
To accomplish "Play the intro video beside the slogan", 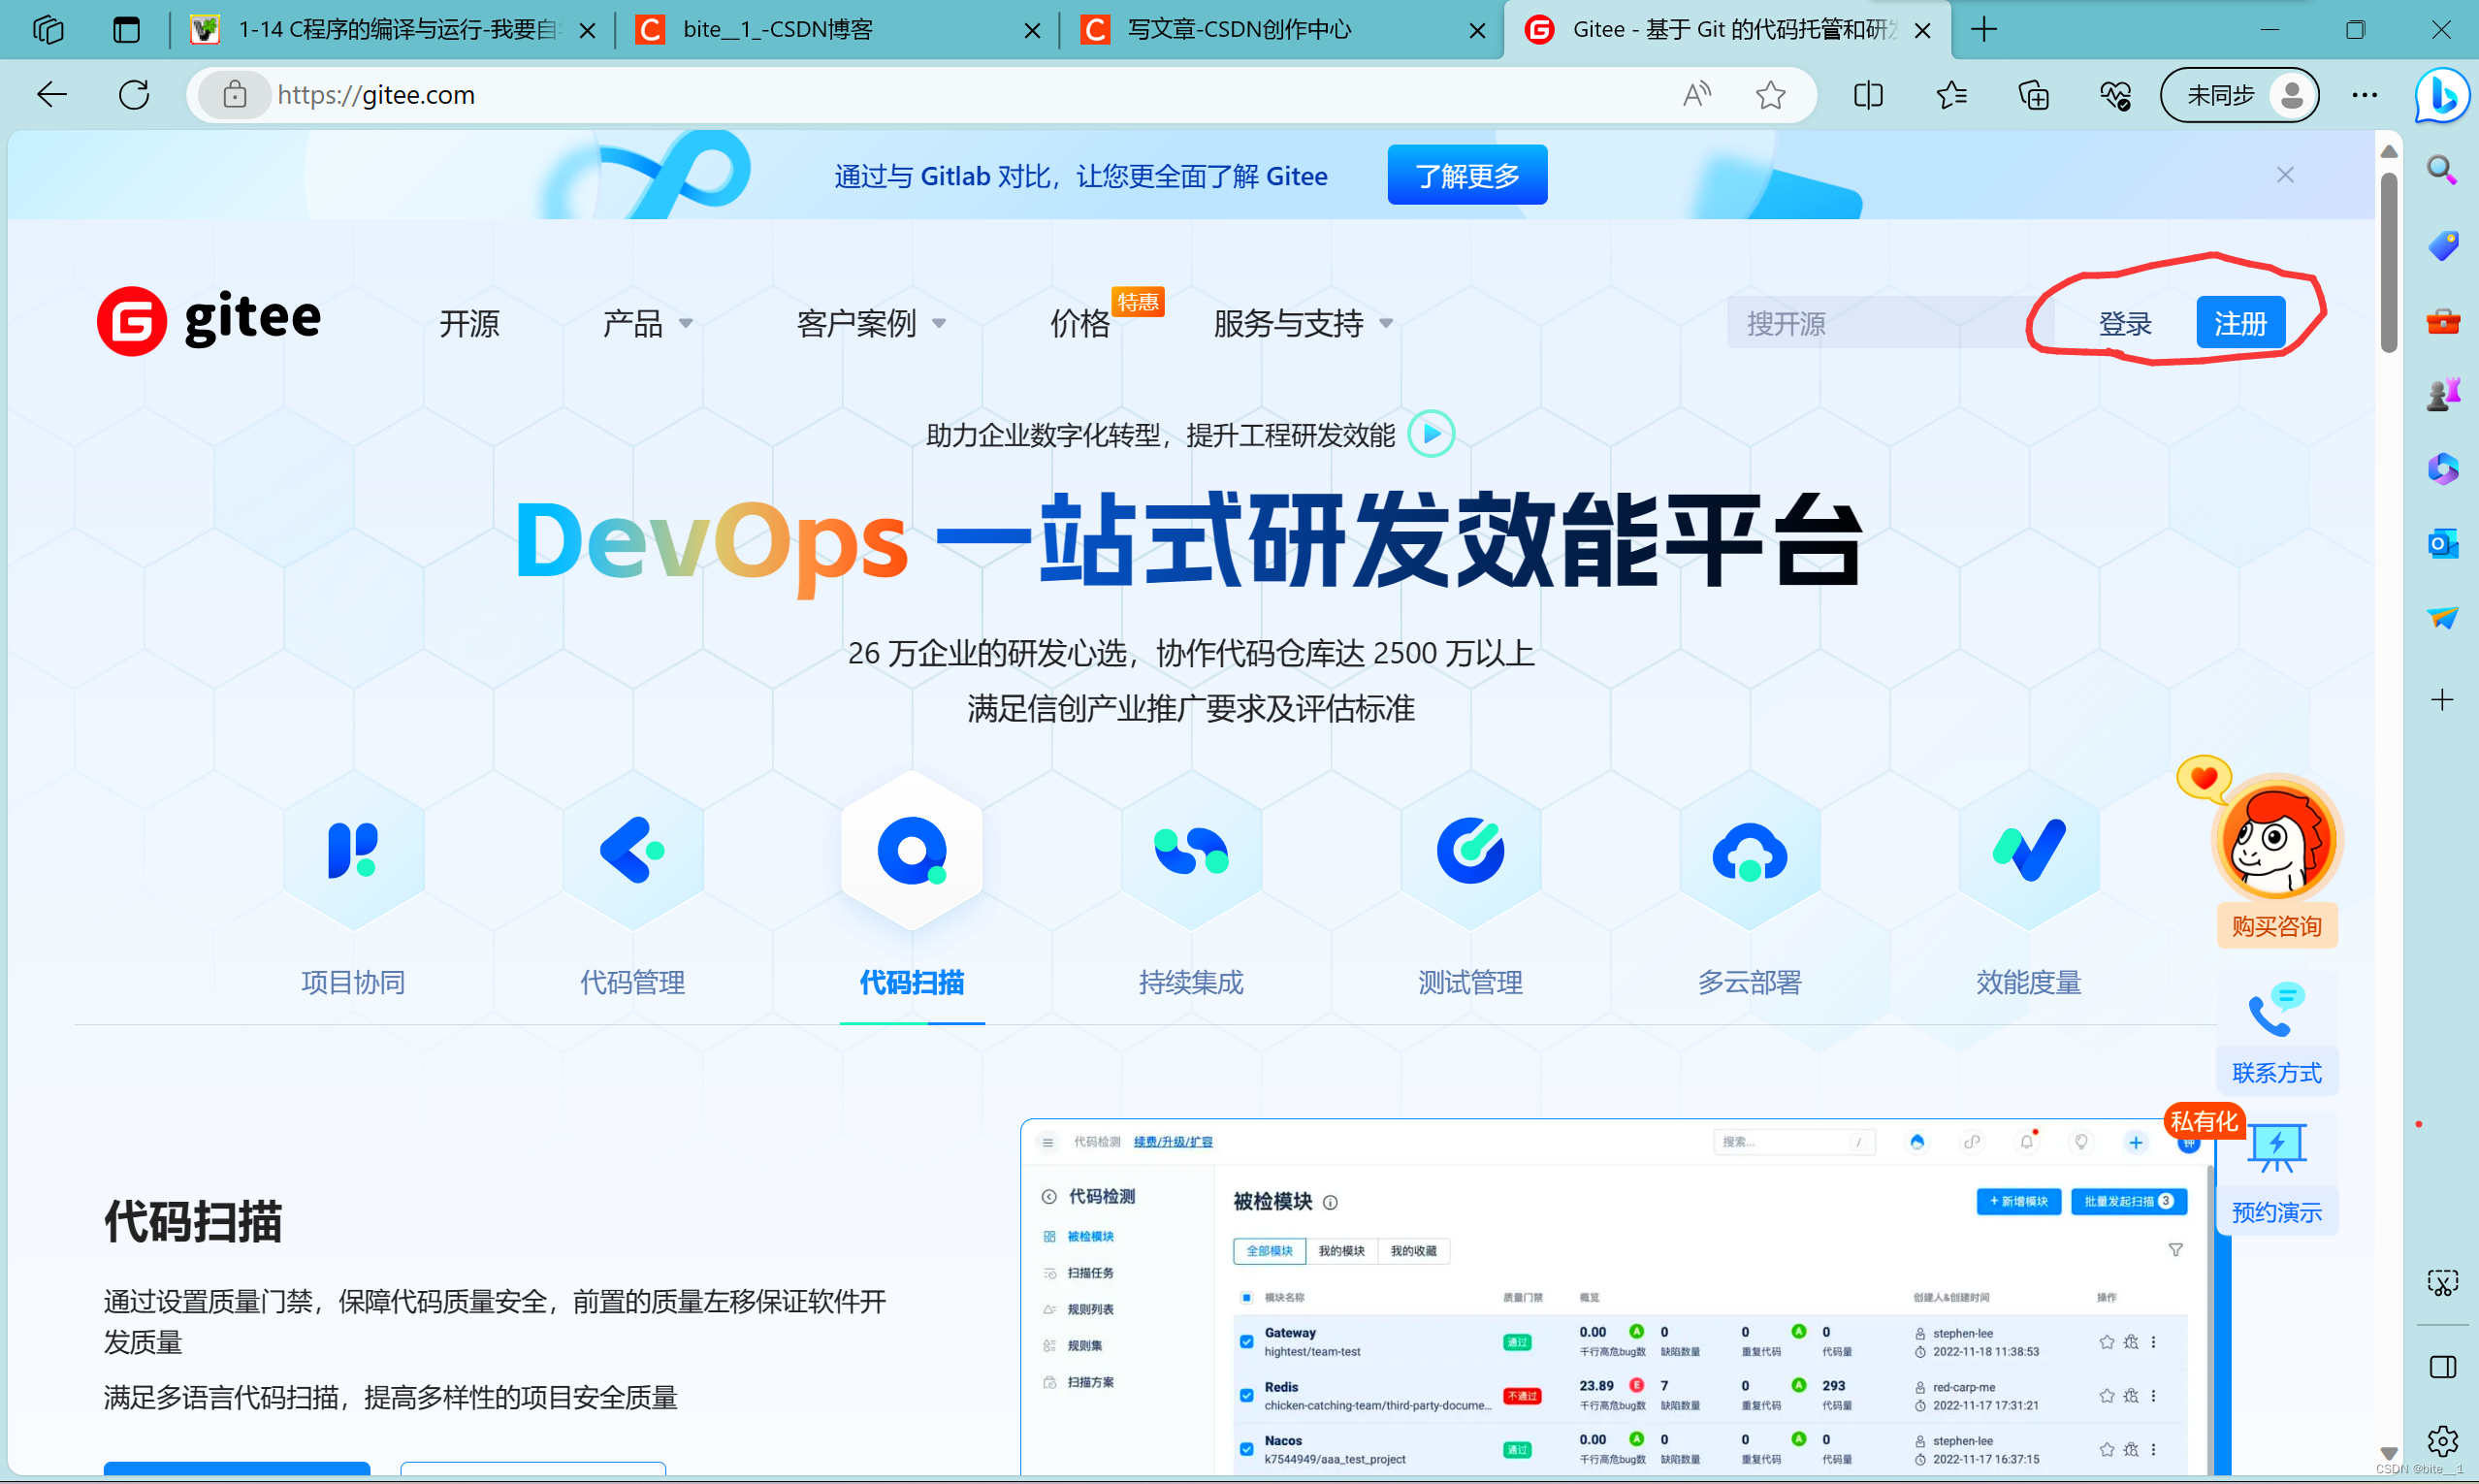I will coord(1430,434).
